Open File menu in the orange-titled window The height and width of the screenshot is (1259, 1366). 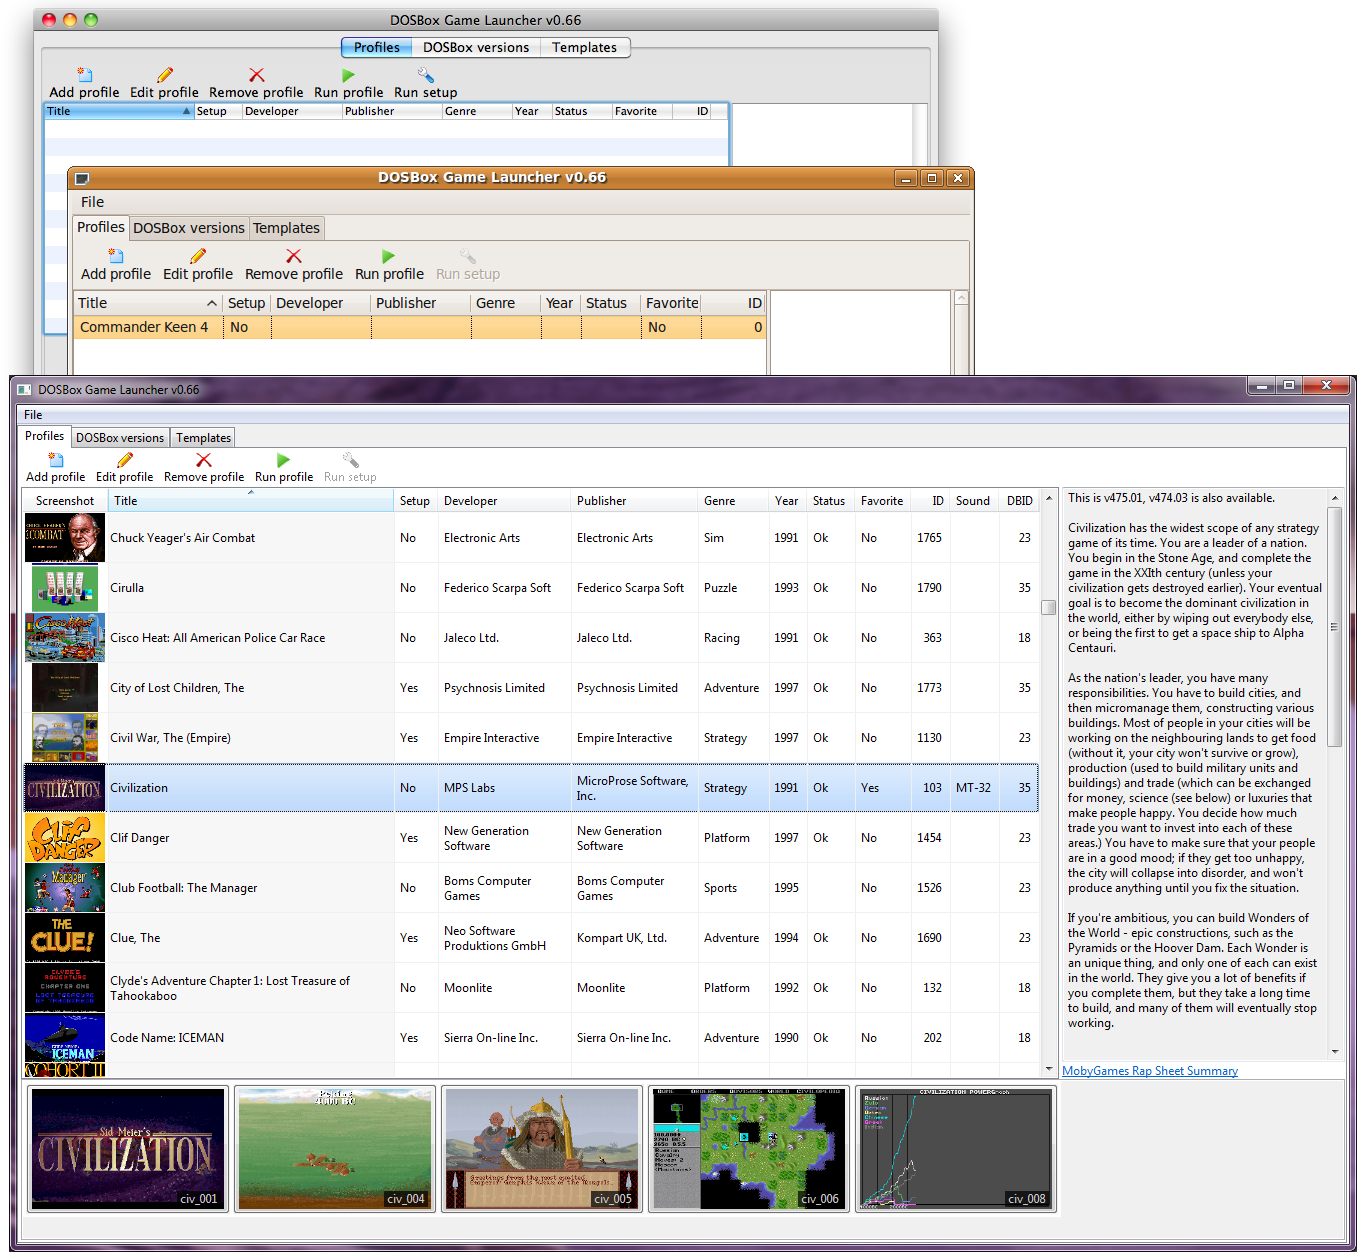coord(92,202)
